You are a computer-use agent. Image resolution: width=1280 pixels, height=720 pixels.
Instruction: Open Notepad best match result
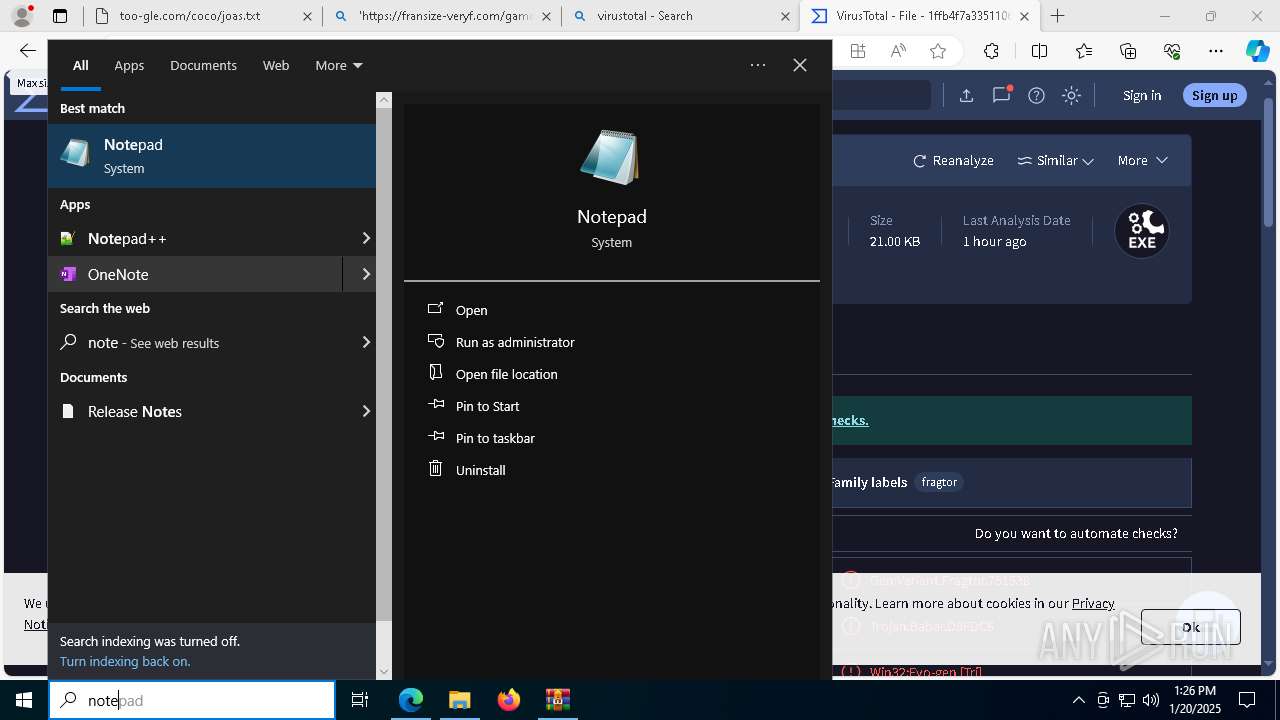[211, 156]
